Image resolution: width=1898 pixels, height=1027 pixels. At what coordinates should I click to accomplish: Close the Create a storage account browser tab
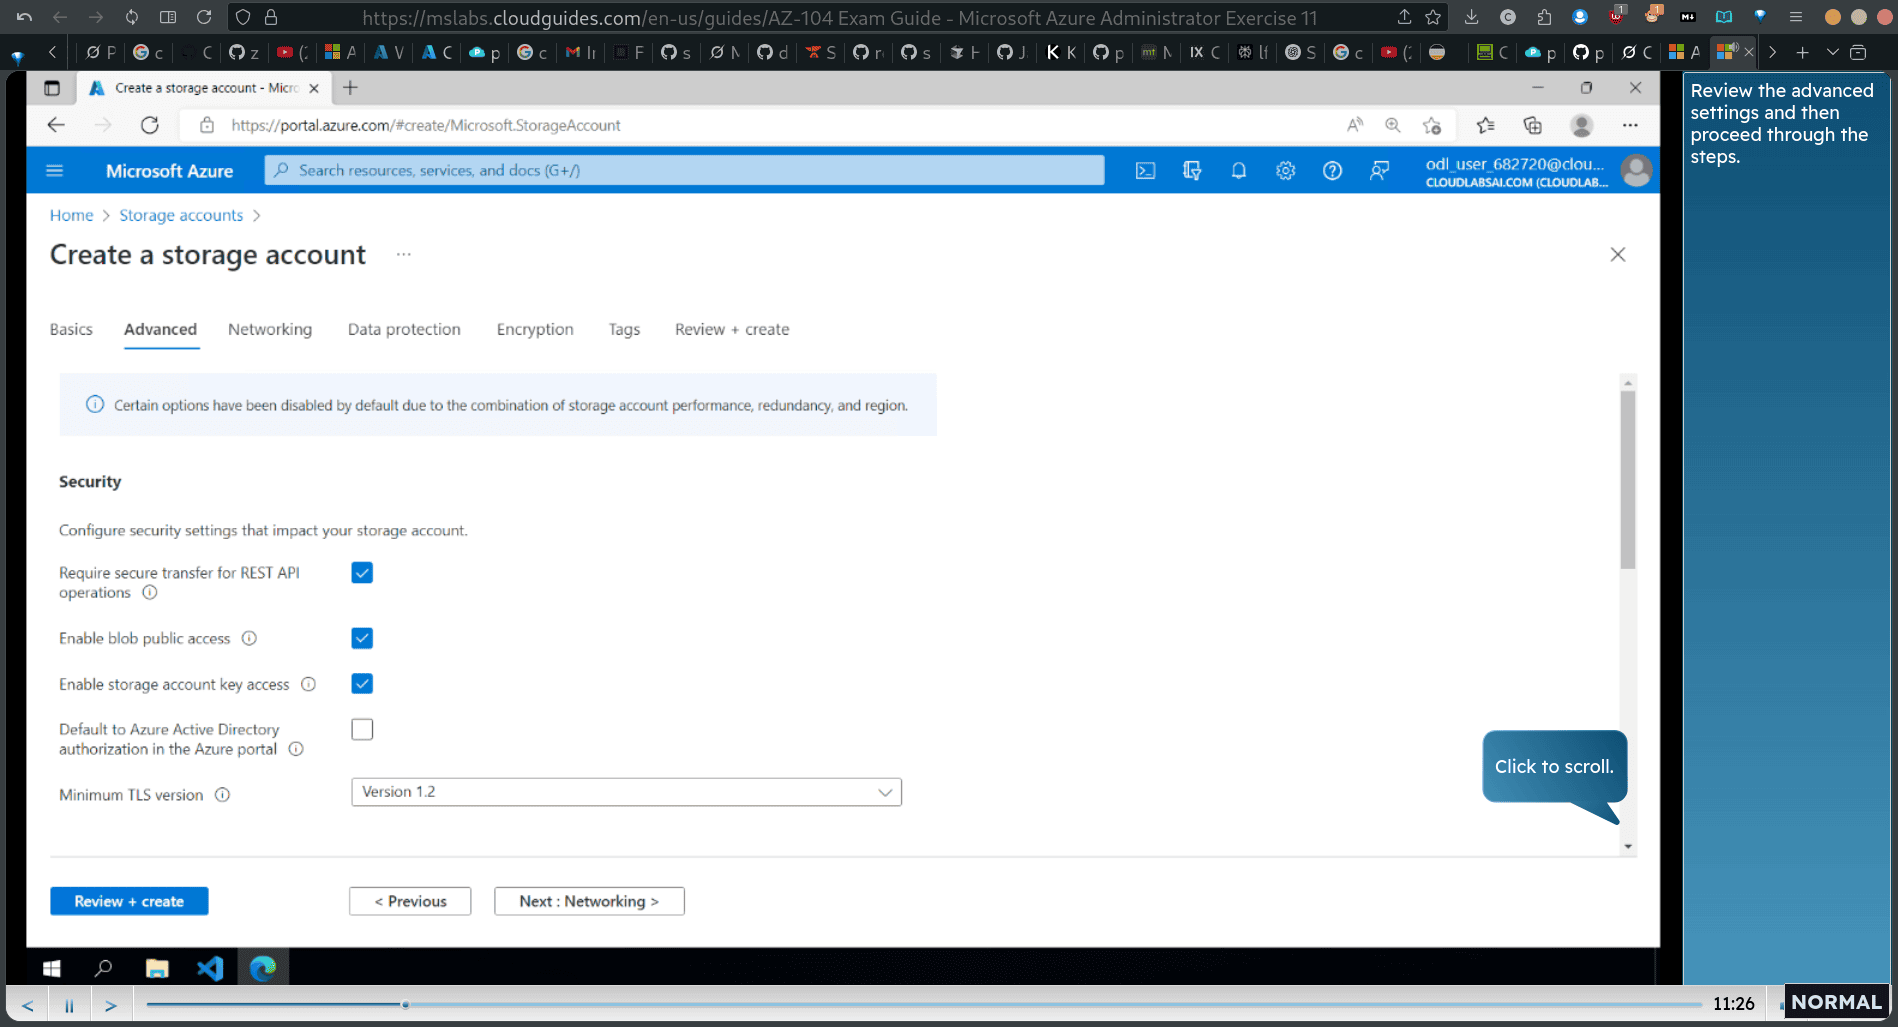314,88
